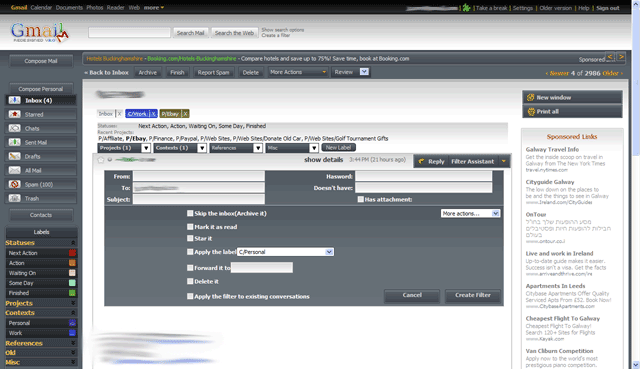Open the Documents top menu link
The width and height of the screenshot is (640, 369).
tap(69, 8)
